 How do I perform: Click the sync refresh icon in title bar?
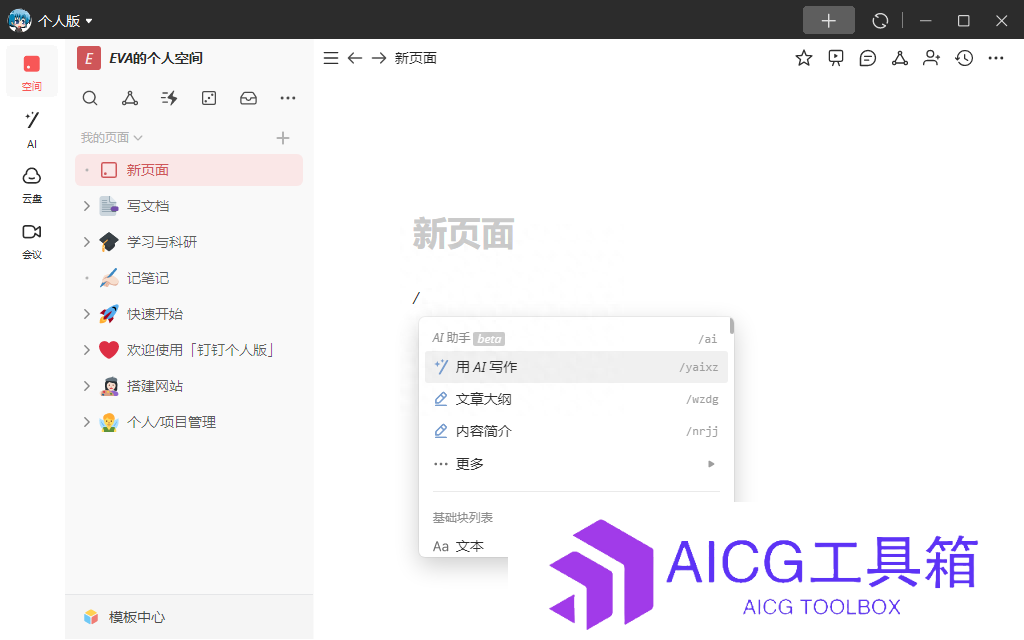[880, 21]
